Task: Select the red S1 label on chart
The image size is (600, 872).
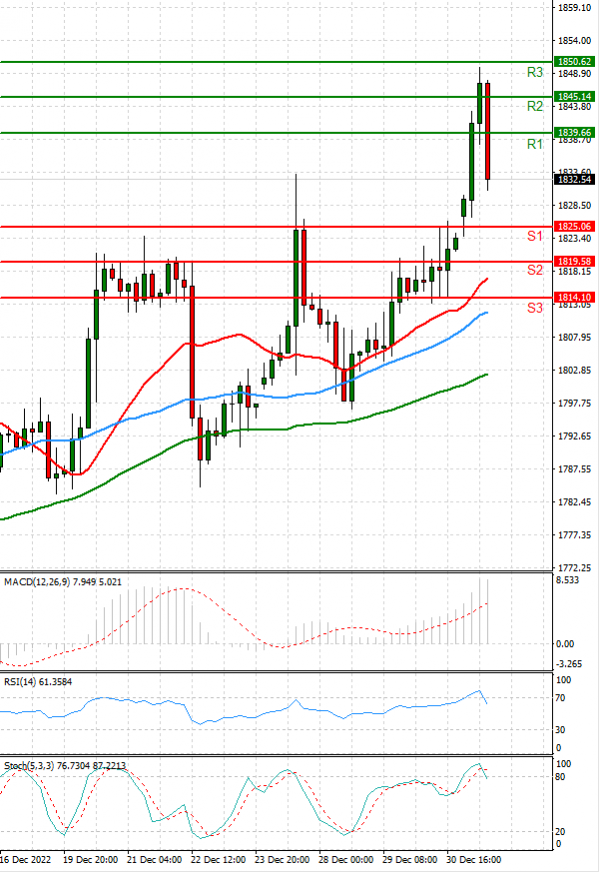Action: pos(534,236)
